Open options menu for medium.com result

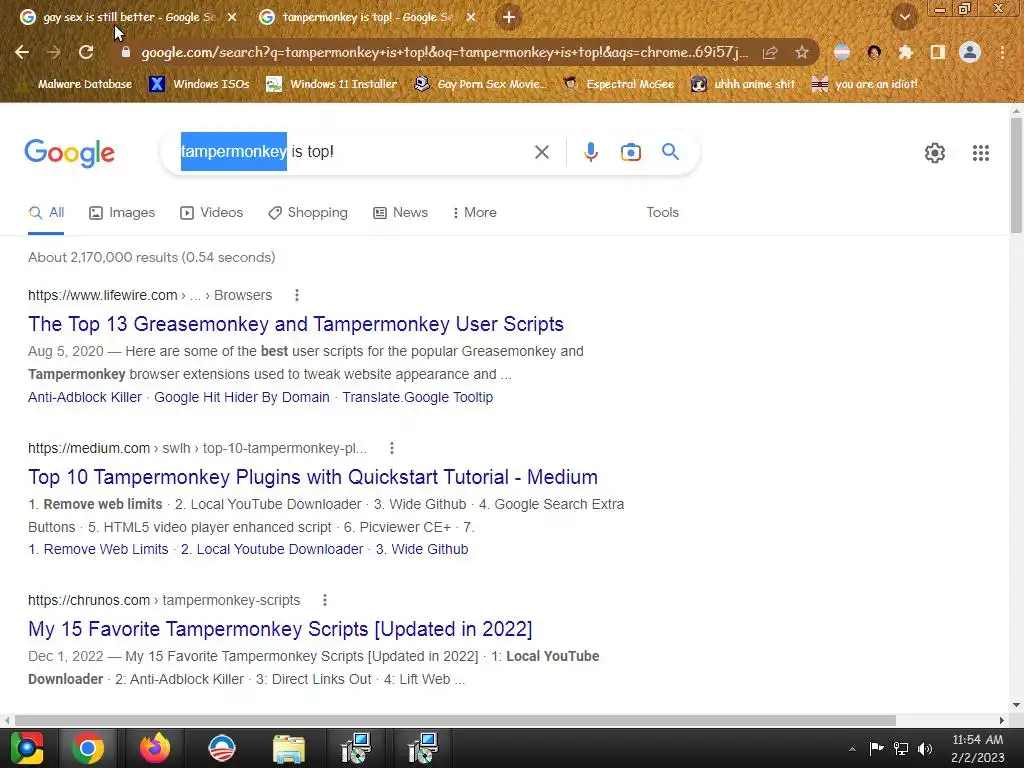[x=391, y=448]
